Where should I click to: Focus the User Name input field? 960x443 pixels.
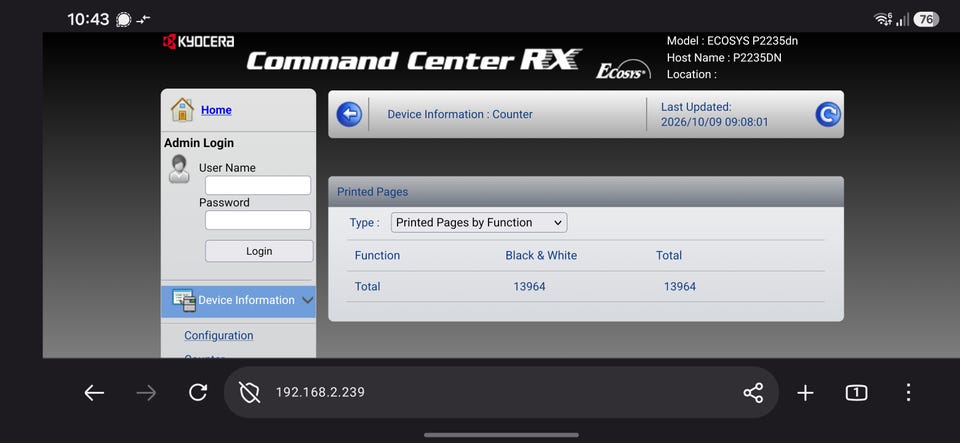pos(258,185)
